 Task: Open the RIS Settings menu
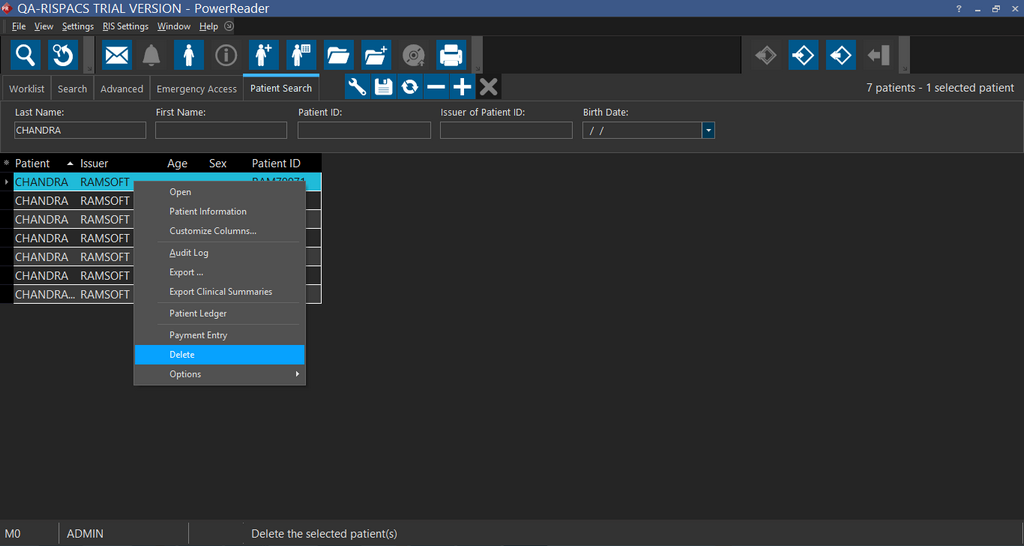coord(125,26)
